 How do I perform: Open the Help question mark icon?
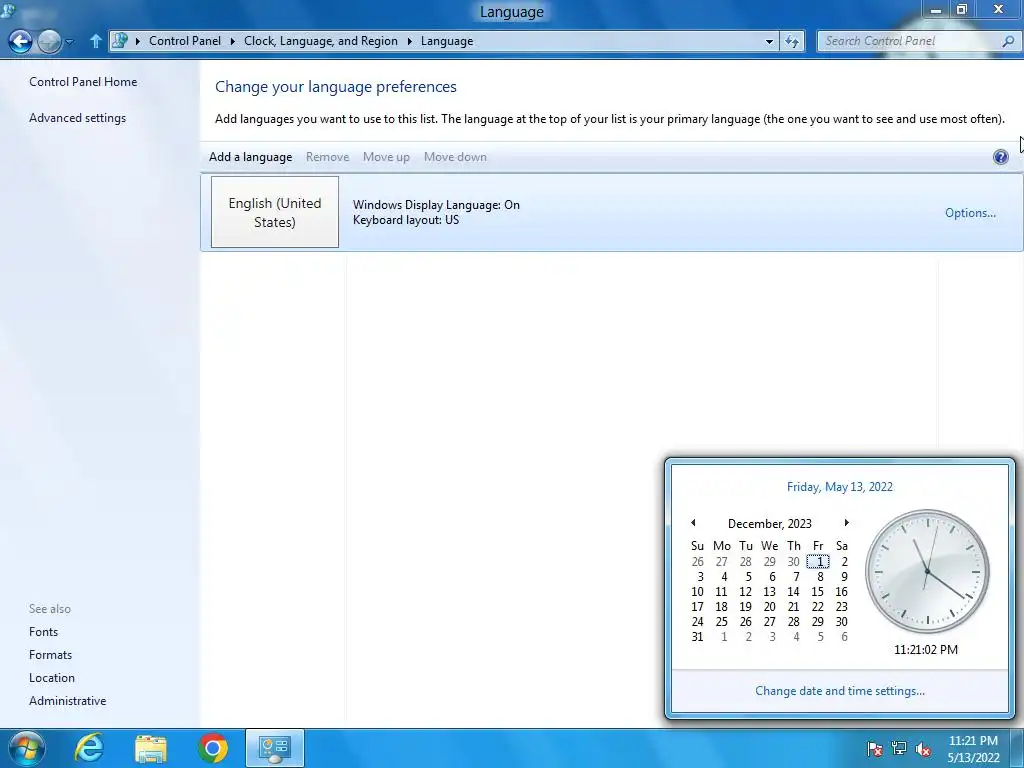point(1000,157)
